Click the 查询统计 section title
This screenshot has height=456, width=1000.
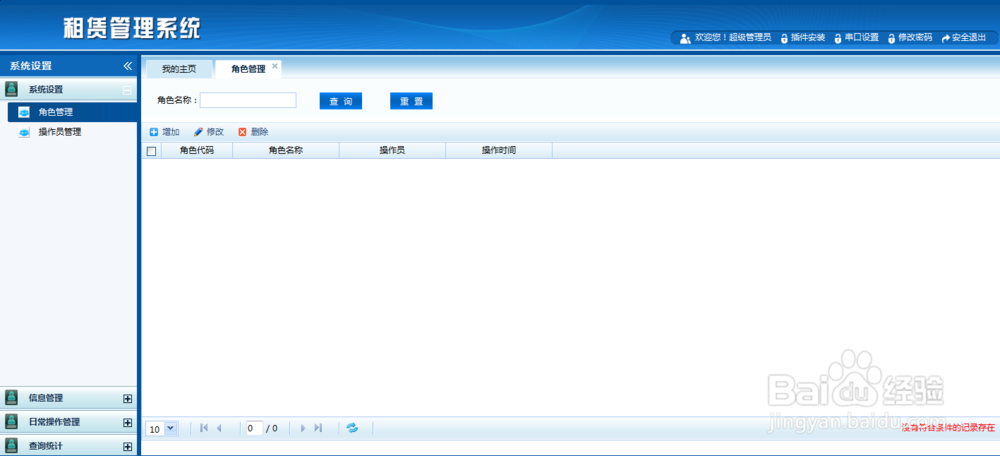click(x=46, y=446)
